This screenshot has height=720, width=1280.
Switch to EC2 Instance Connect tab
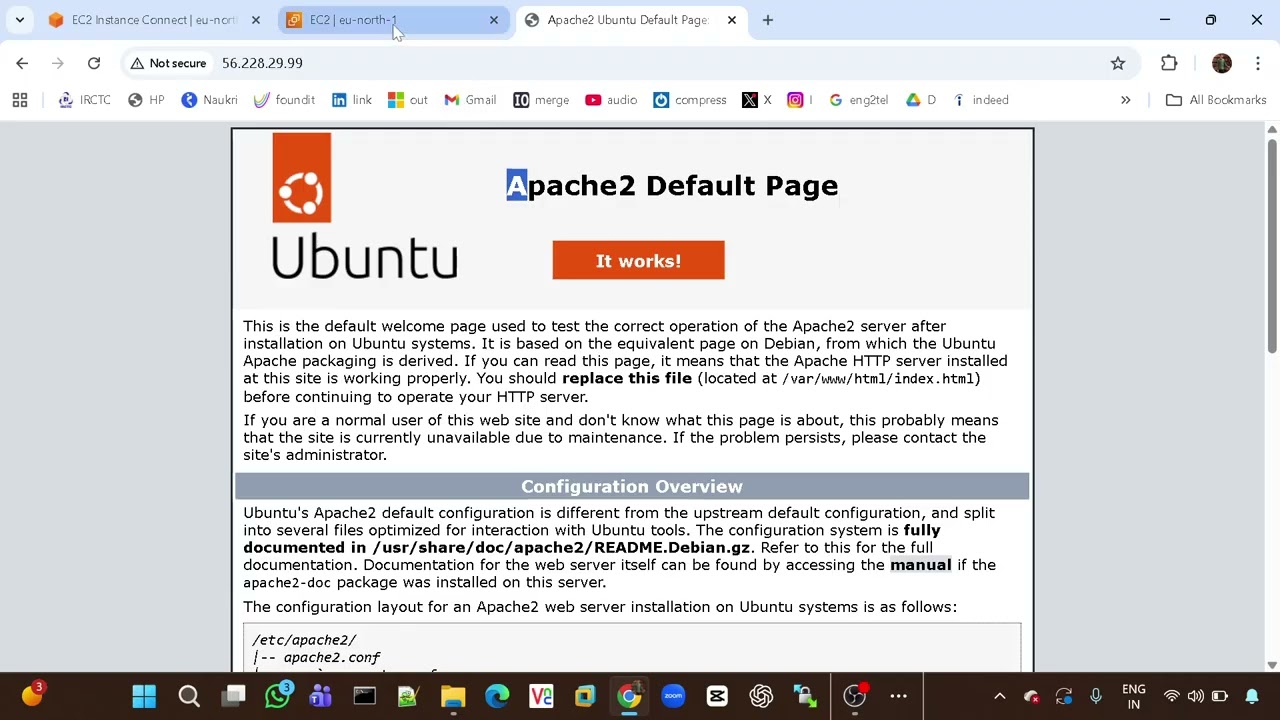[x=155, y=20]
